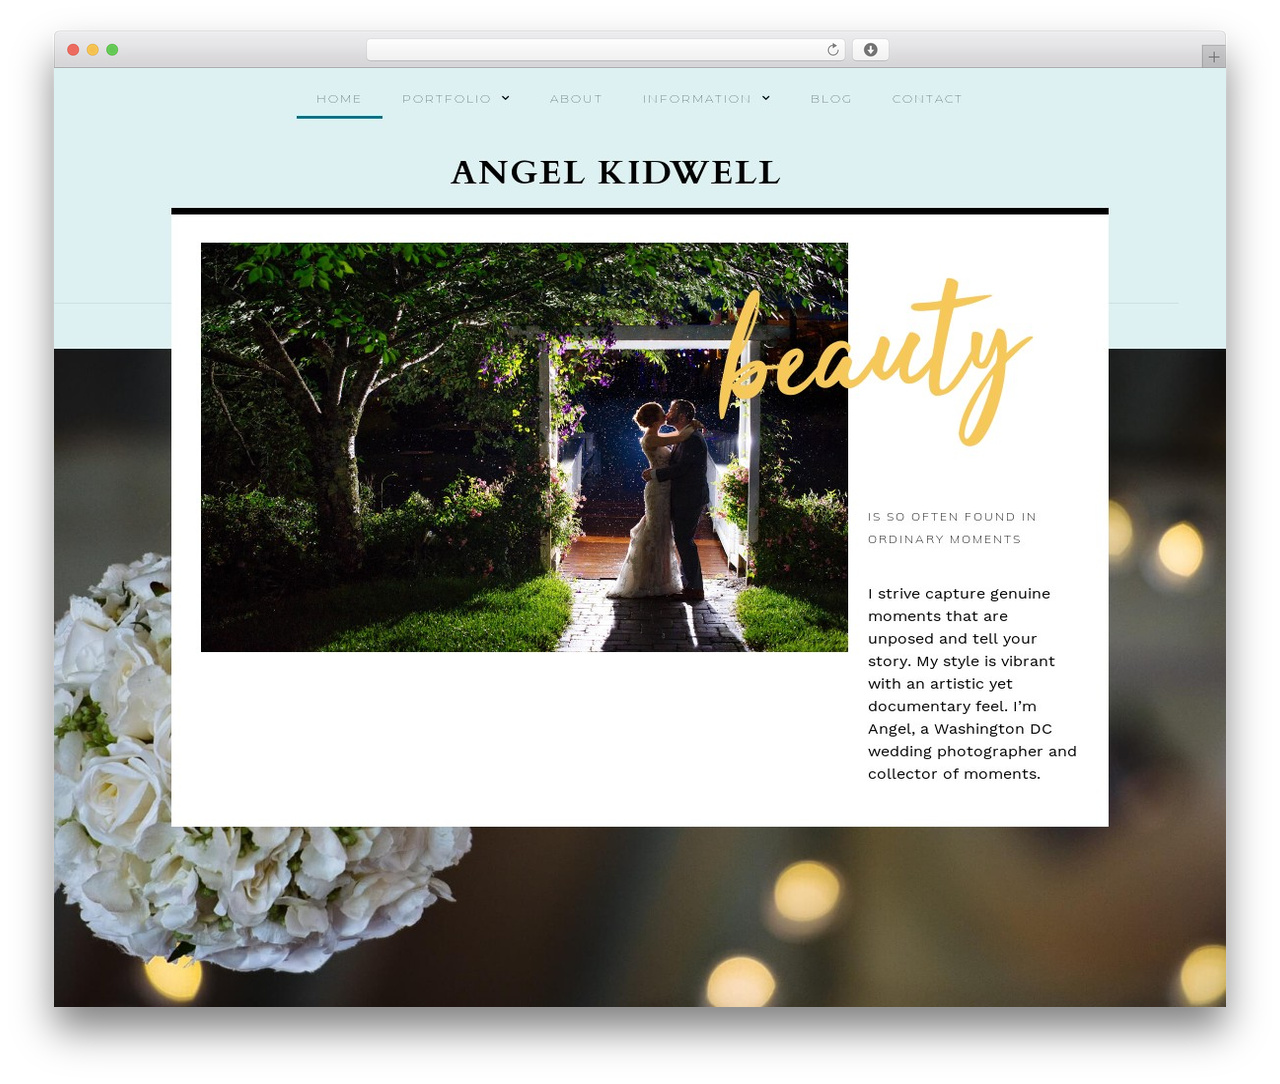Expand the Portfolio submenu chevron
1280x1084 pixels.
[x=506, y=98]
